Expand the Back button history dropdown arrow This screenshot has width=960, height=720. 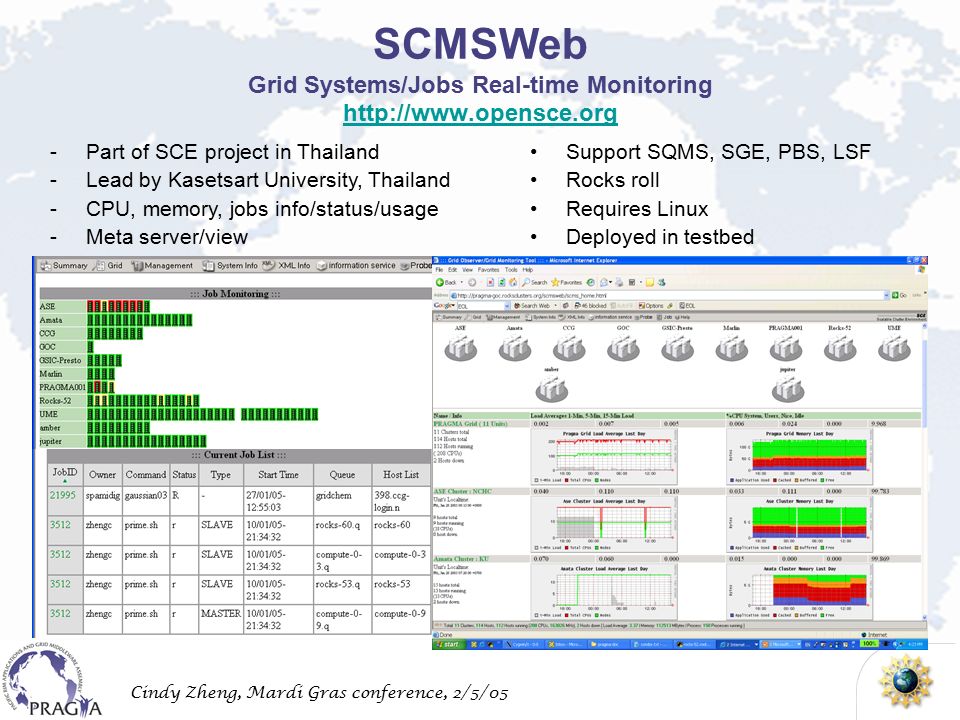462,282
